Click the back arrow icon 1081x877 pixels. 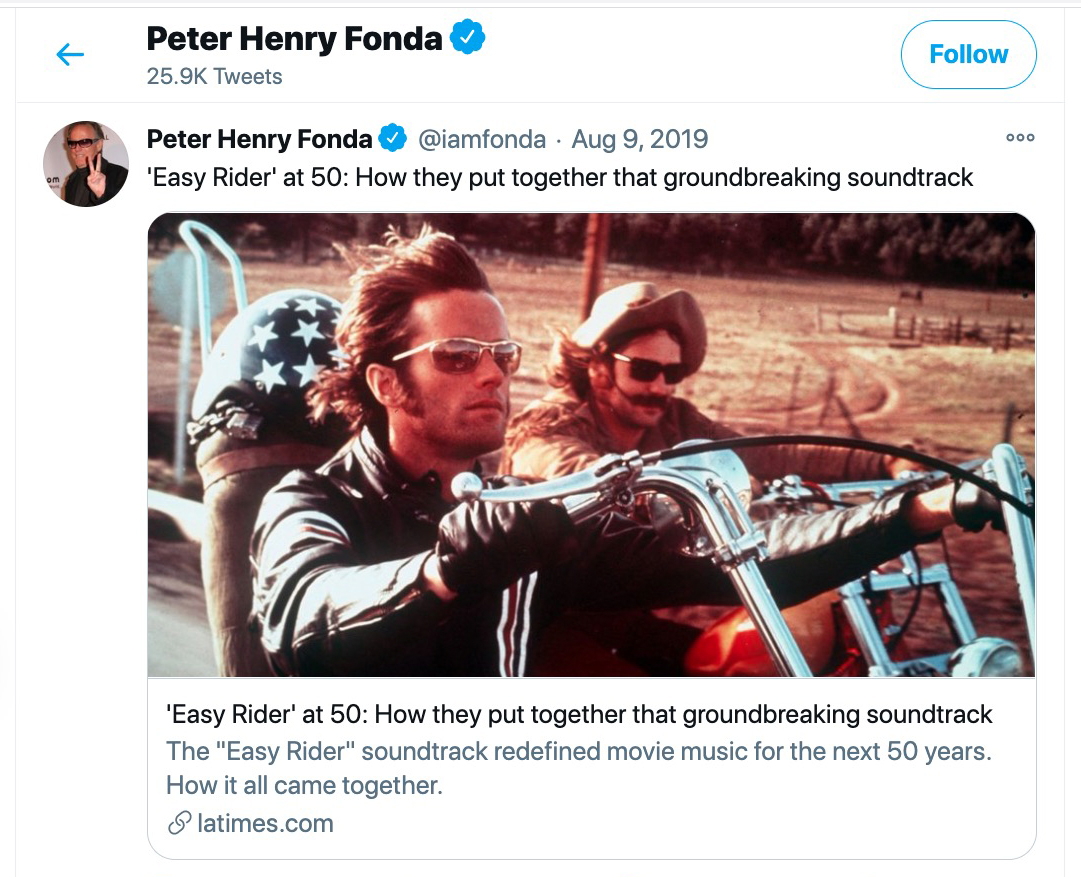pos(70,55)
